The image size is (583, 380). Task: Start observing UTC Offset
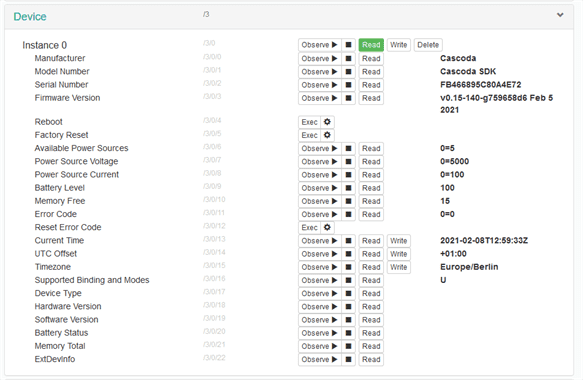pyautogui.click(x=319, y=254)
